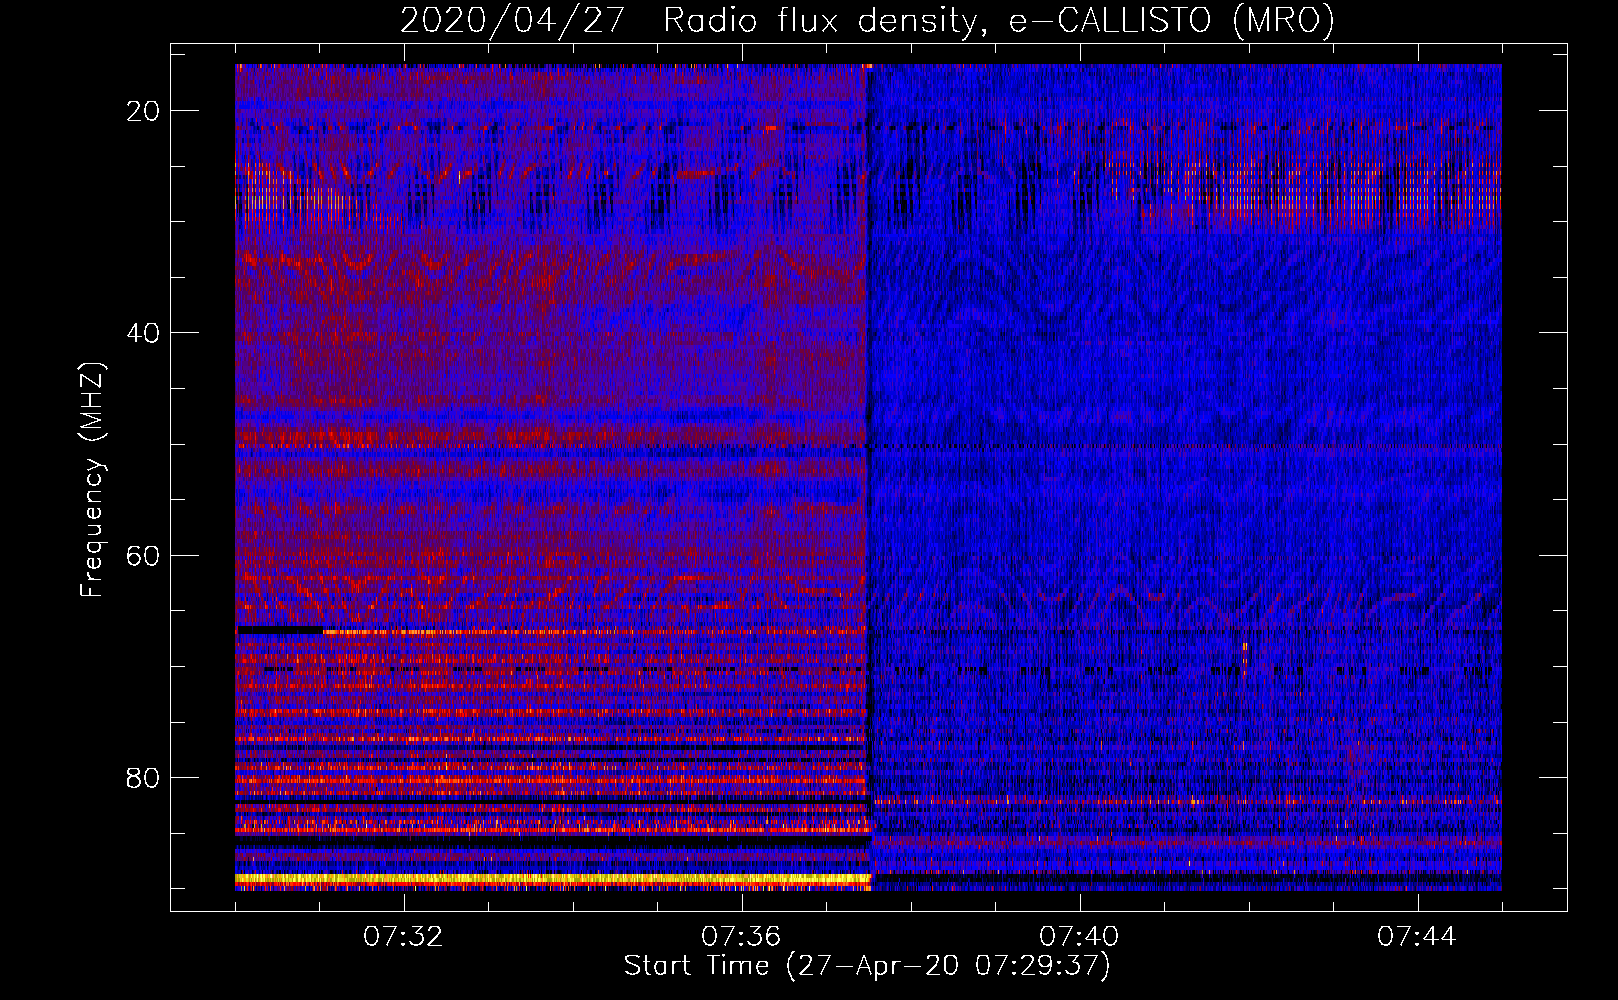Click the time tick label '07:32'
The height and width of the screenshot is (1000, 1618).
(403, 937)
